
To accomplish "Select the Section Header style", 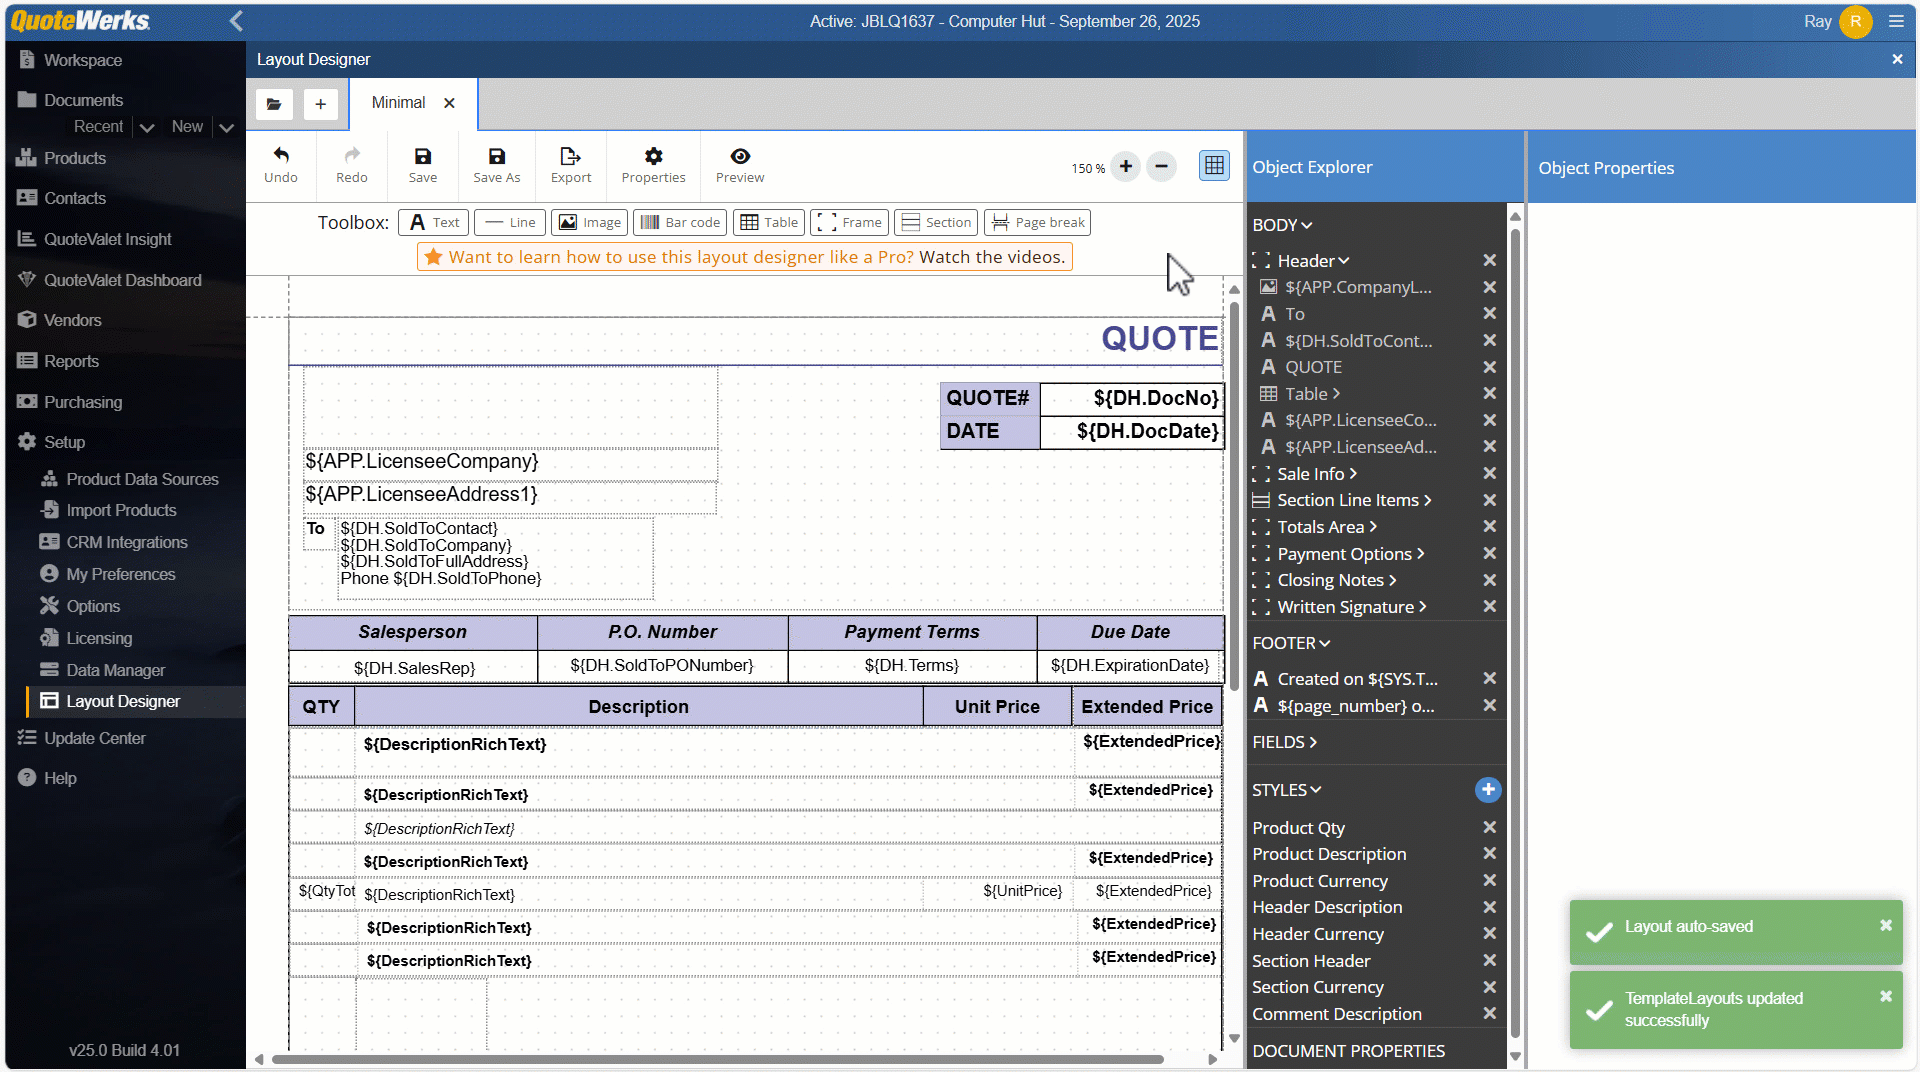I will (x=1311, y=961).
